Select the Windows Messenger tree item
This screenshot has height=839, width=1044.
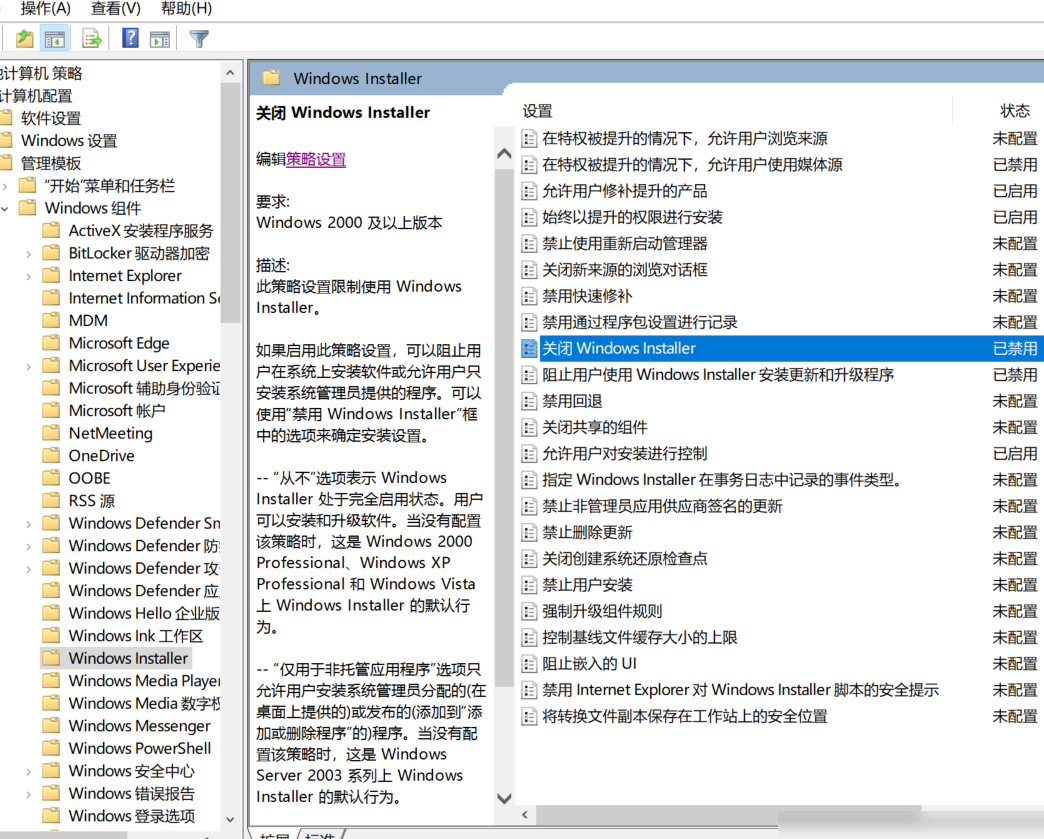point(139,726)
